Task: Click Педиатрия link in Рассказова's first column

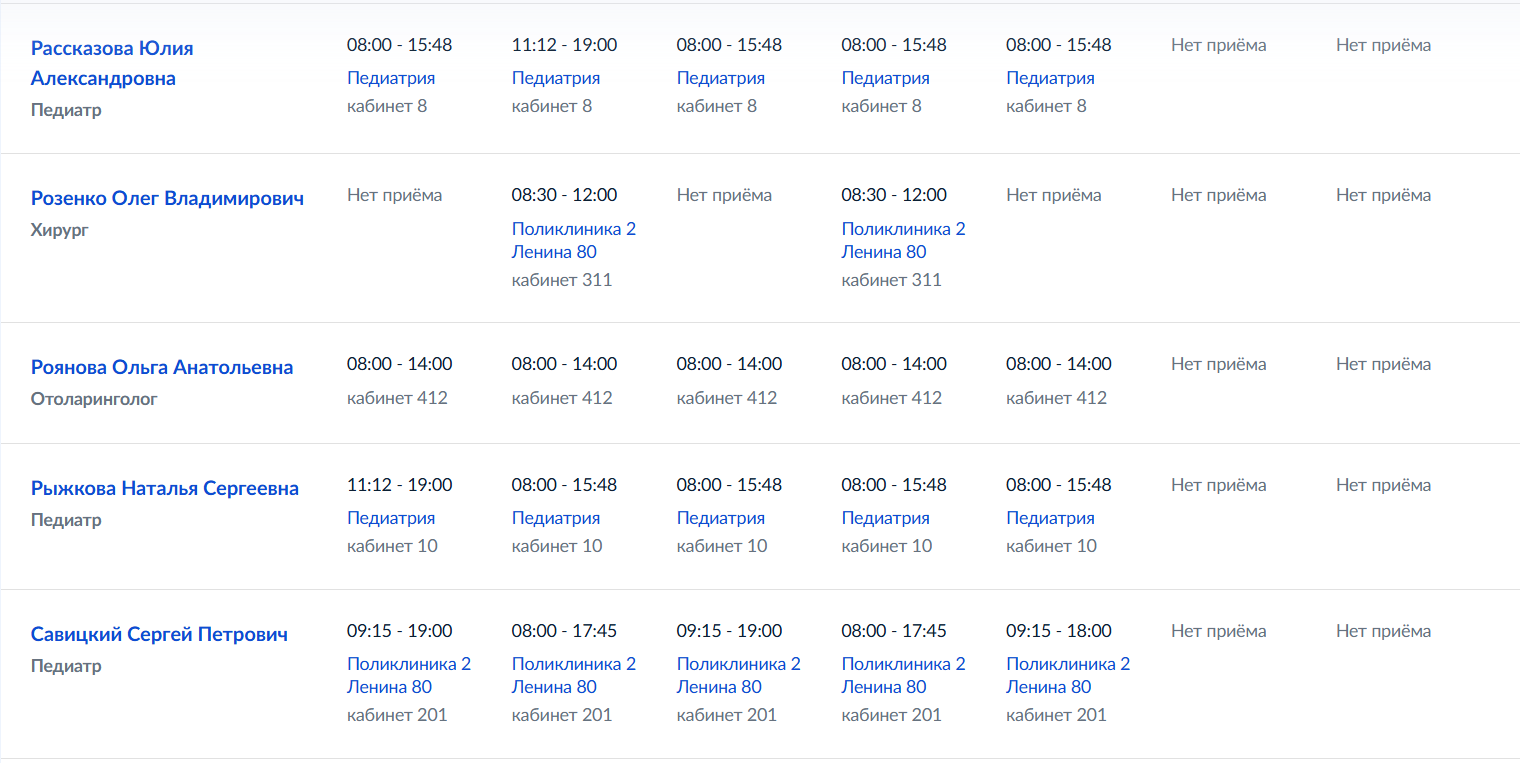Action: 391,78
